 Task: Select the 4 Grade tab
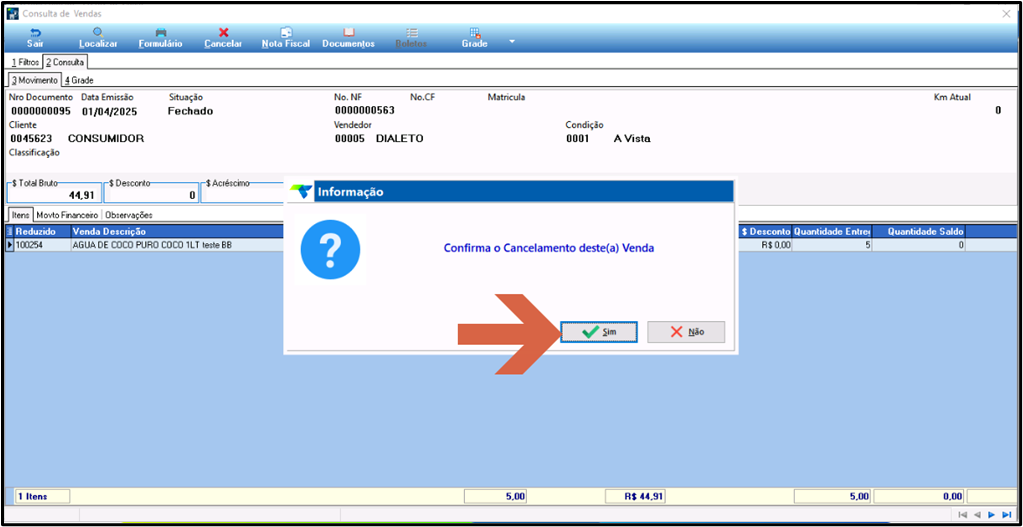(x=80, y=80)
